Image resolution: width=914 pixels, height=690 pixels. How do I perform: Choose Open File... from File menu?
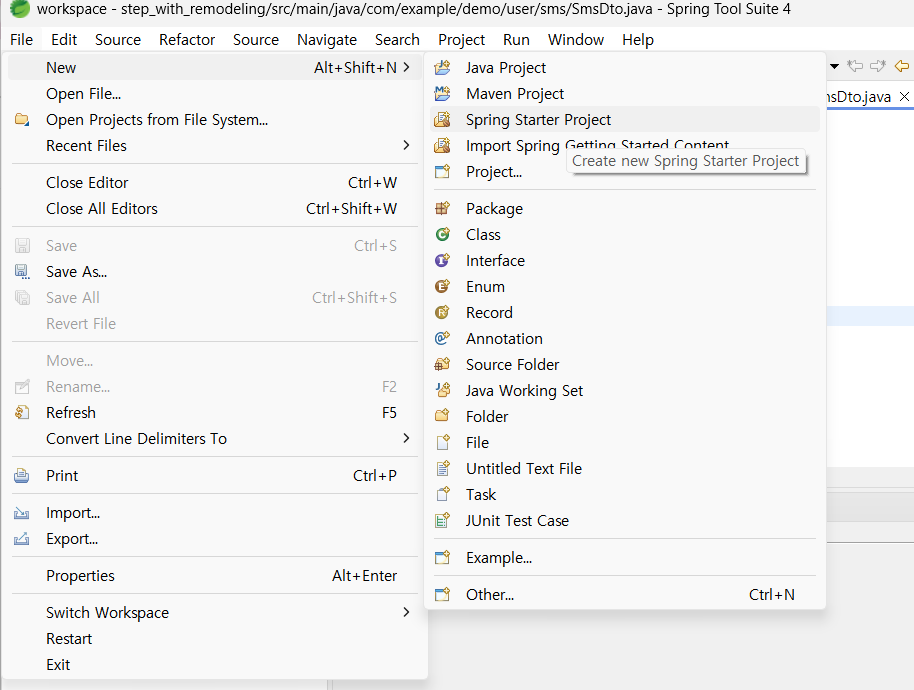[x=214, y=94]
